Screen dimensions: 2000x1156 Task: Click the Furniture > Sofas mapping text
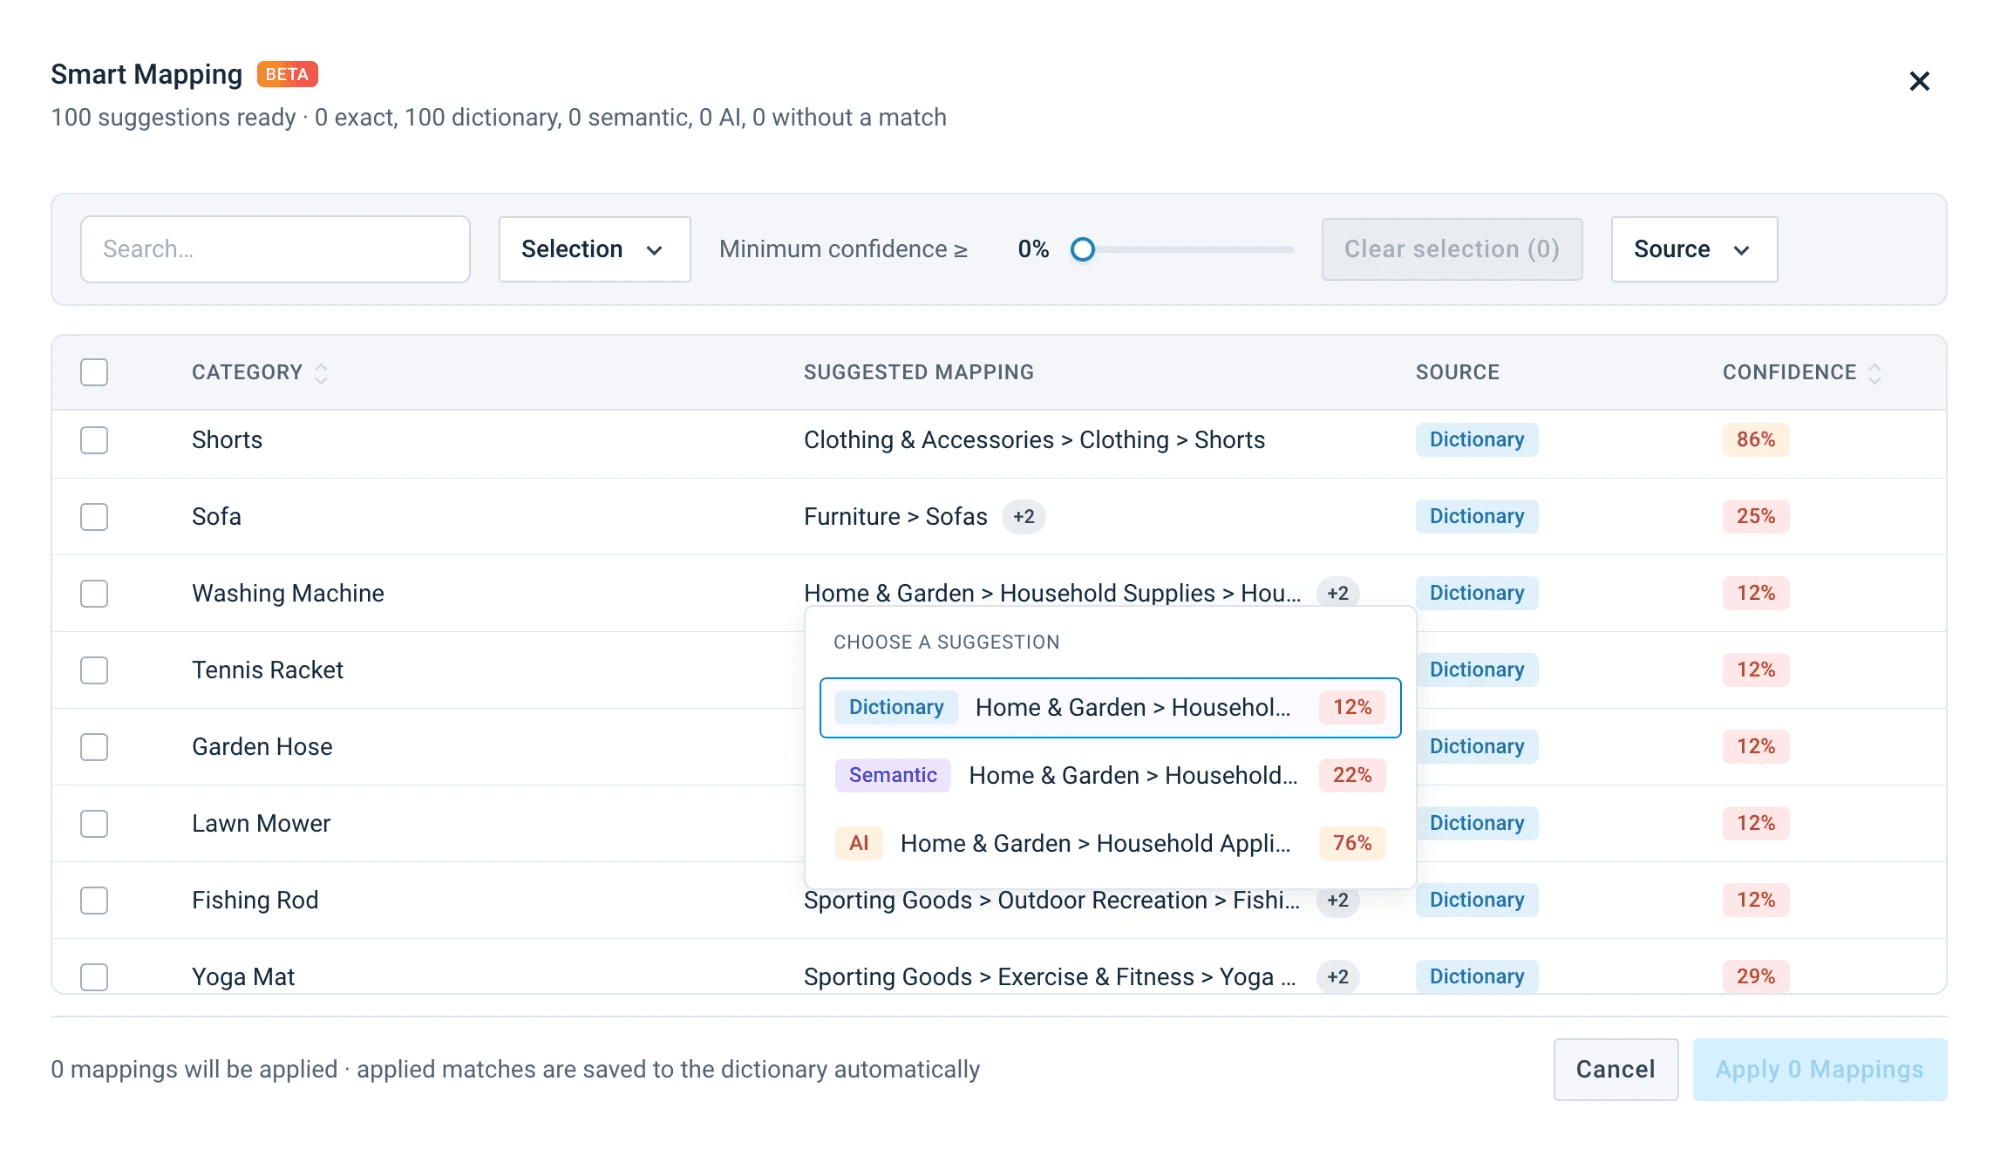pos(895,517)
